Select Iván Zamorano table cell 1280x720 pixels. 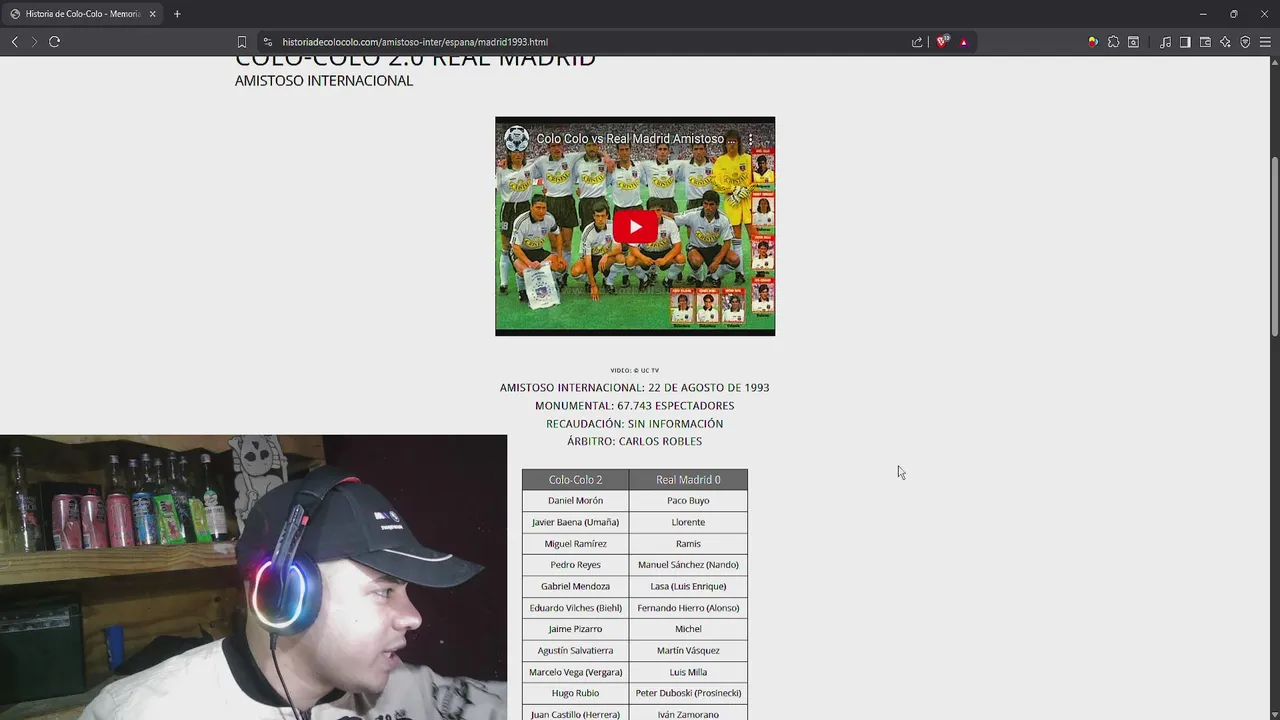click(688, 714)
